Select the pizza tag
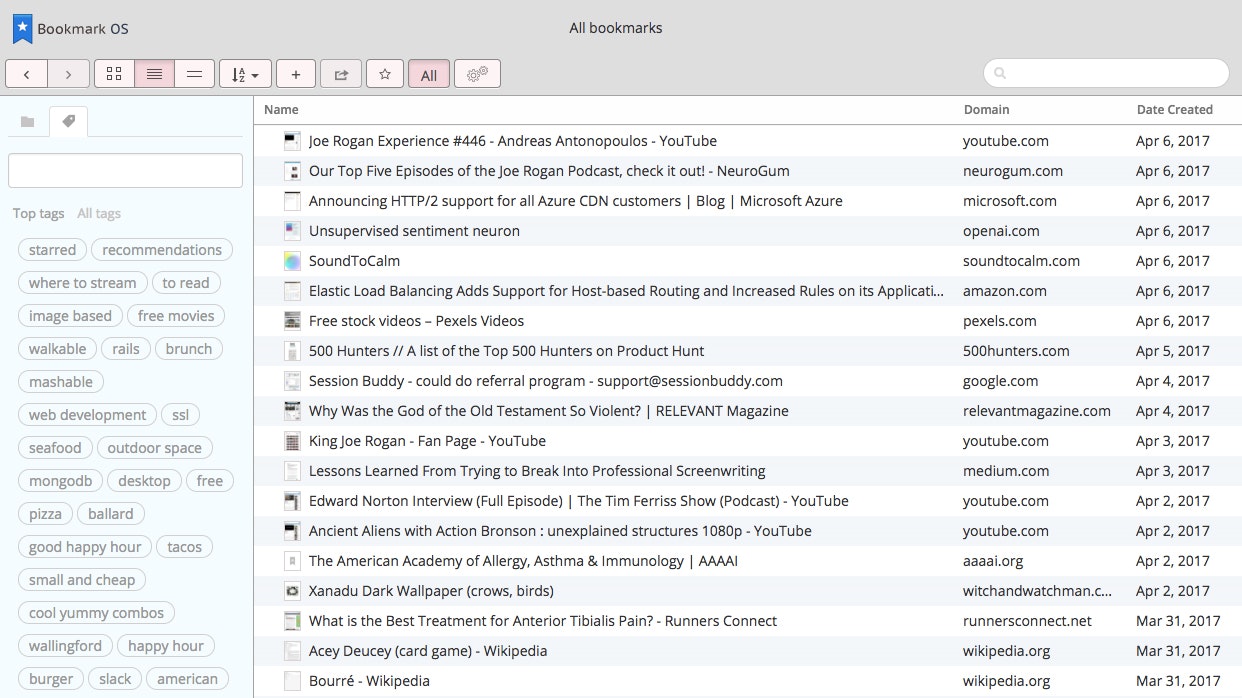 pyautogui.click(x=45, y=514)
